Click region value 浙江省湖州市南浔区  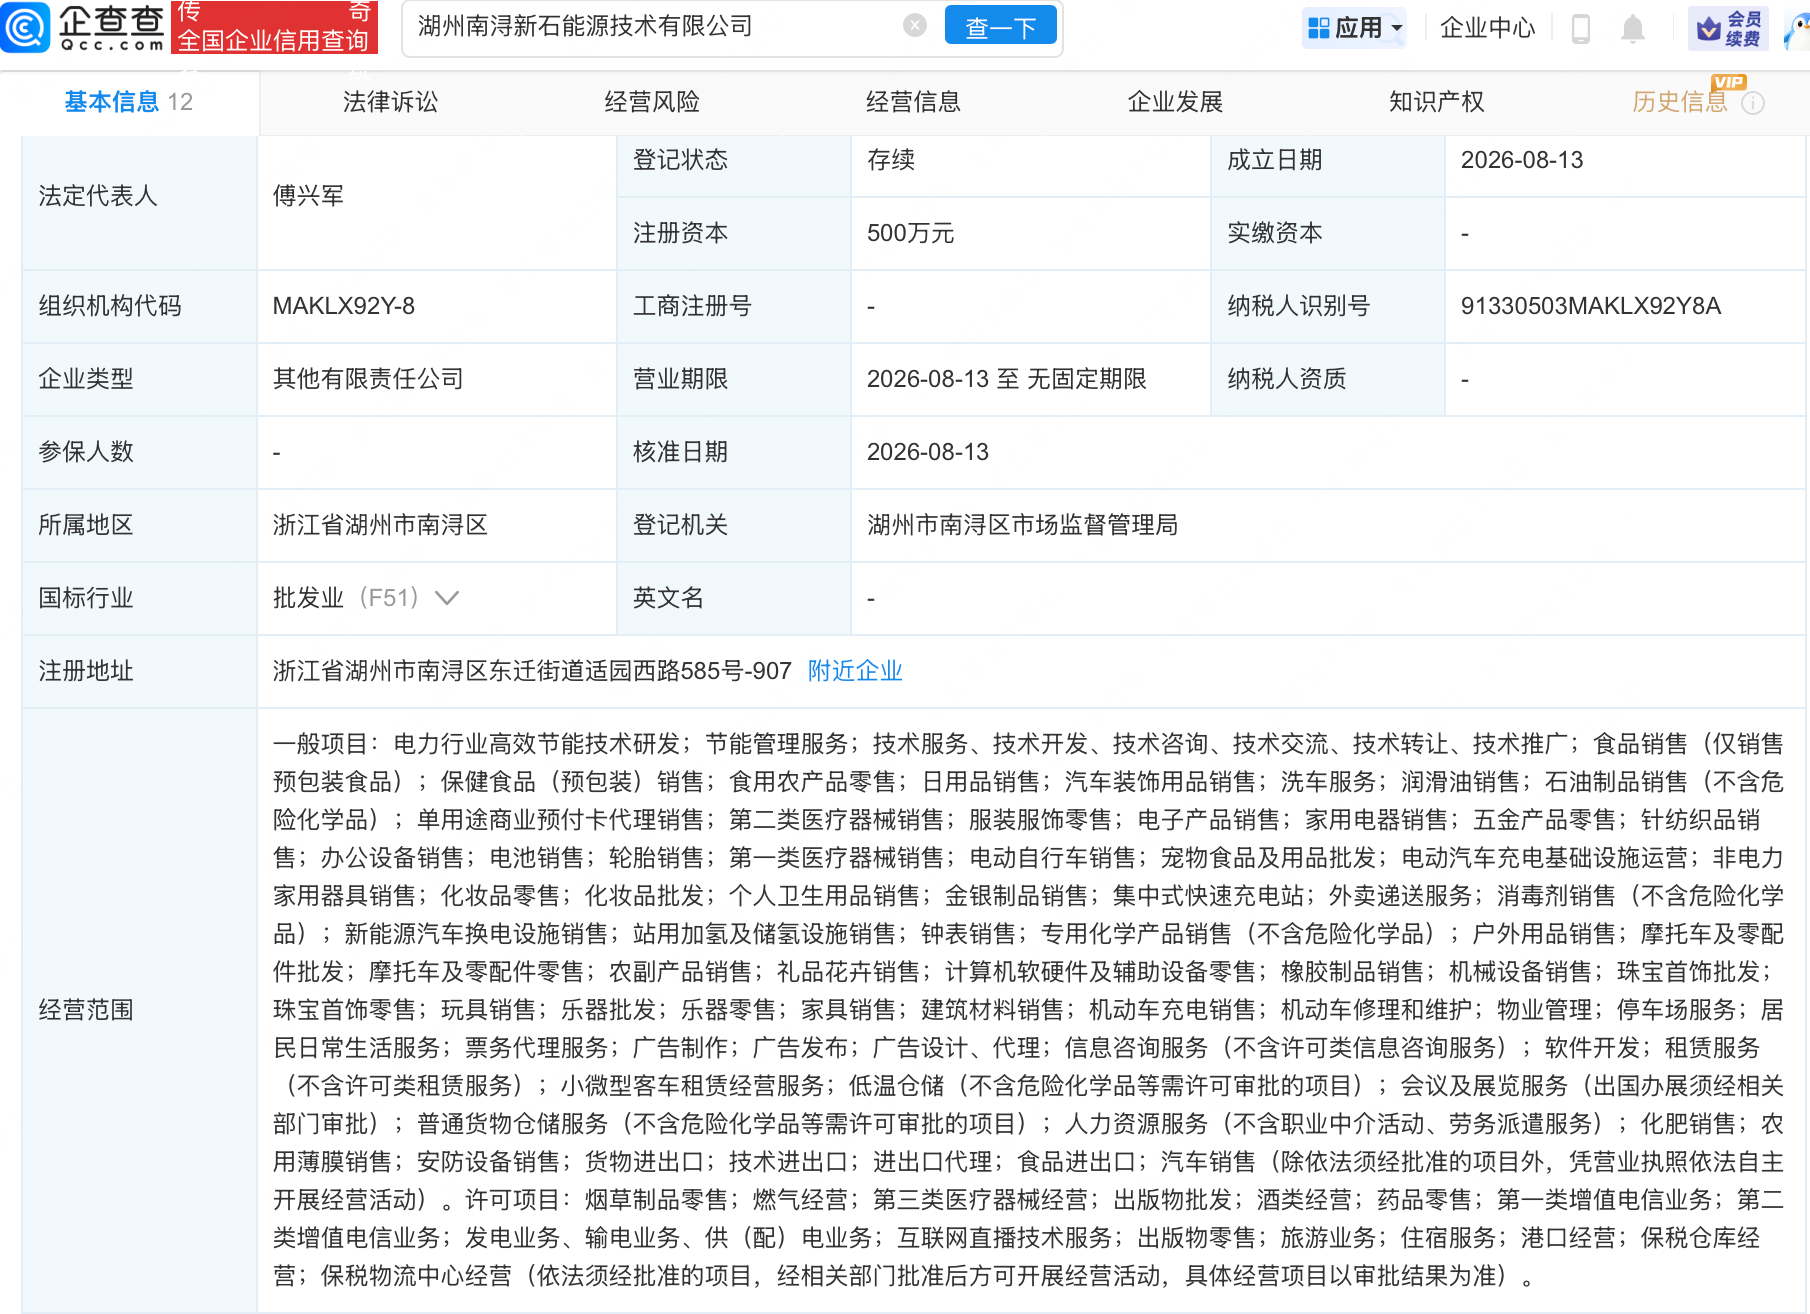tap(380, 525)
